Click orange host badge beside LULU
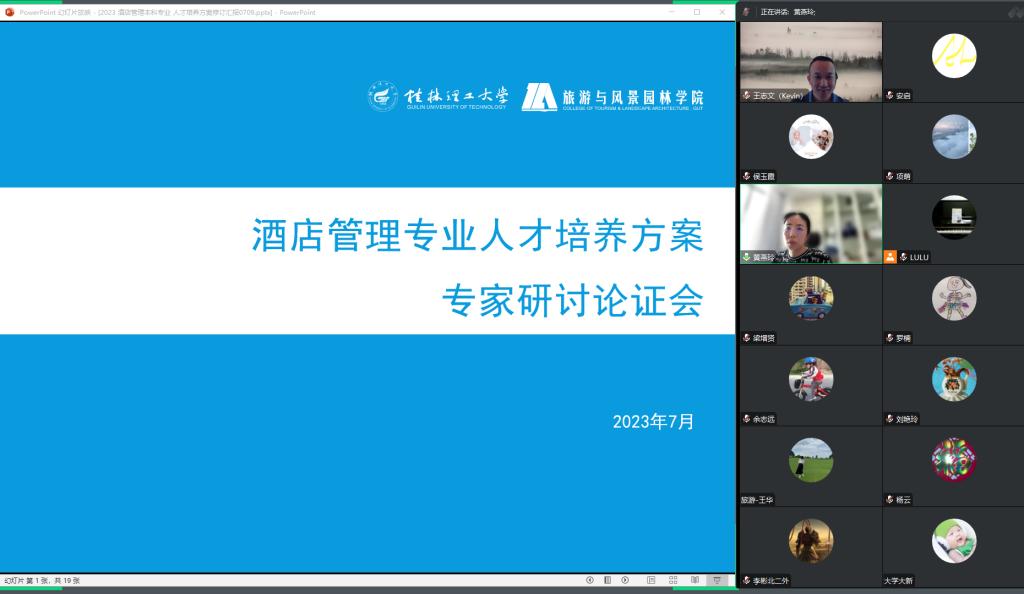Viewport: 1024px width, 594px height. tap(890, 257)
